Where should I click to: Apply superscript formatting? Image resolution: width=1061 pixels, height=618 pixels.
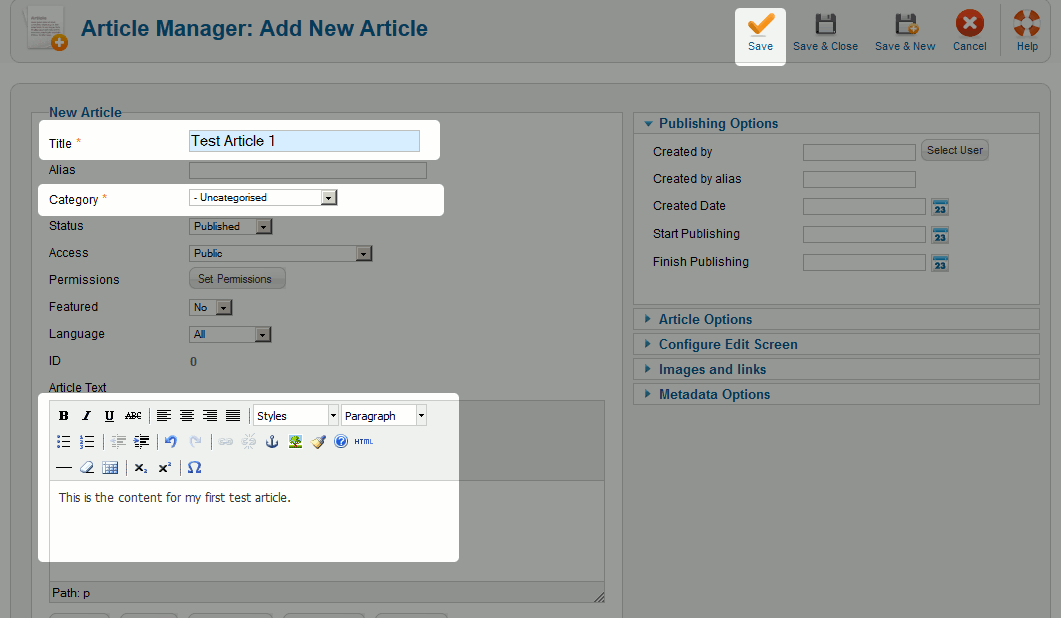click(x=164, y=468)
